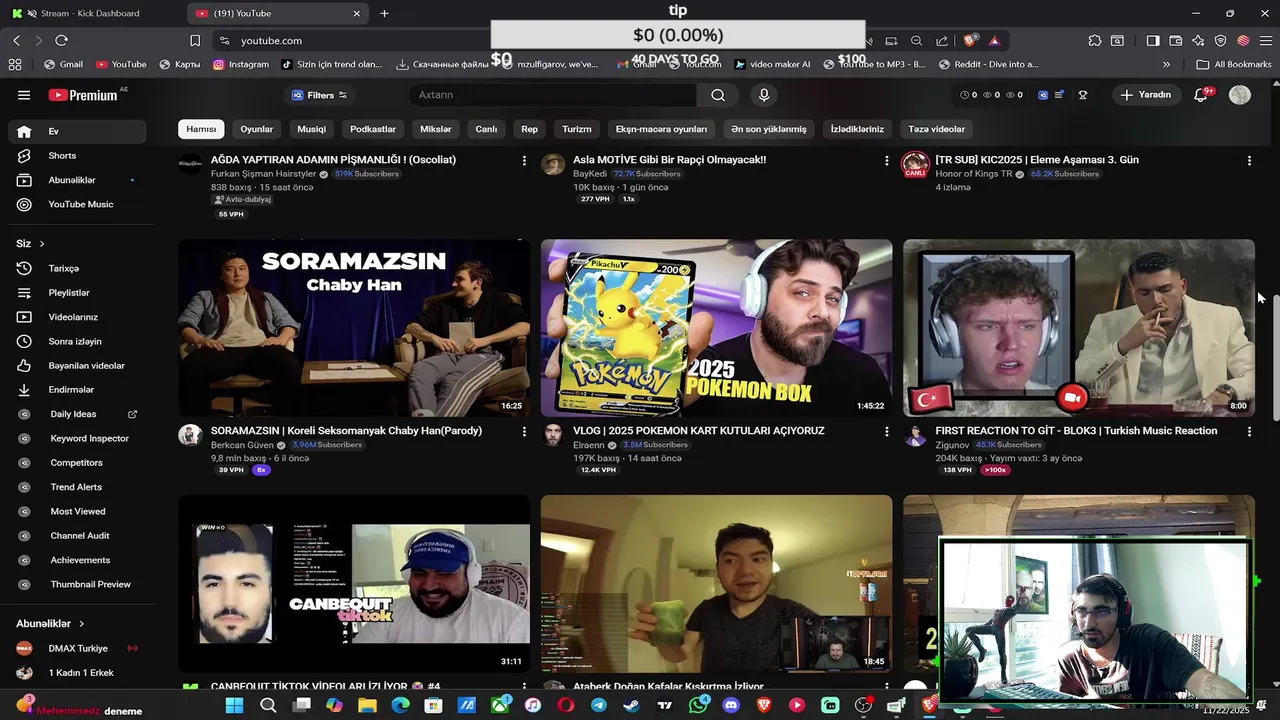Open more options for FIRST REACTION video
Screen dimensions: 1280x720
1249,431
